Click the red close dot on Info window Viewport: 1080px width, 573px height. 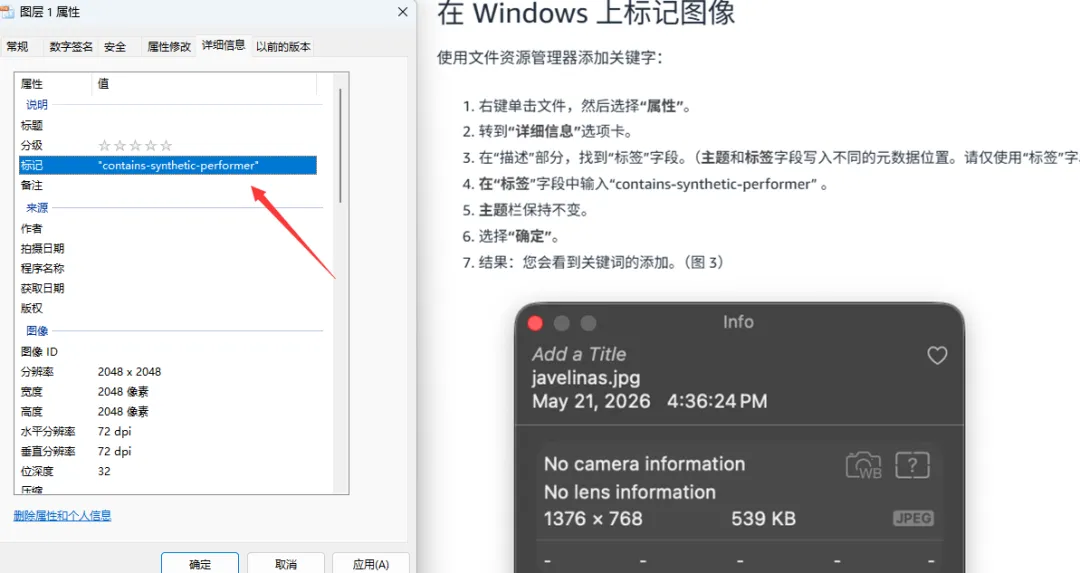click(535, 324)
